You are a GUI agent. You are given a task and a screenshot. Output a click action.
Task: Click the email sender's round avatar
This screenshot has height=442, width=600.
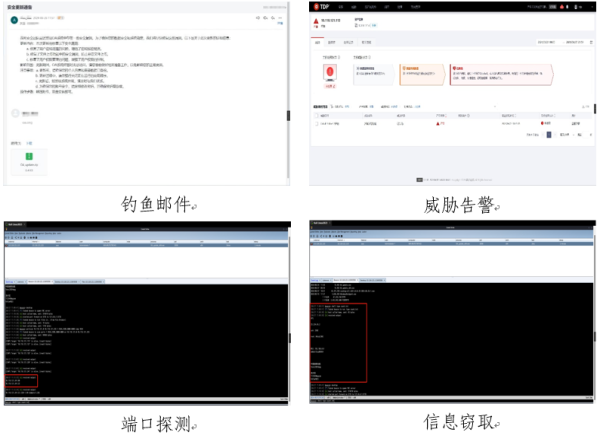(x=14, y=20)
